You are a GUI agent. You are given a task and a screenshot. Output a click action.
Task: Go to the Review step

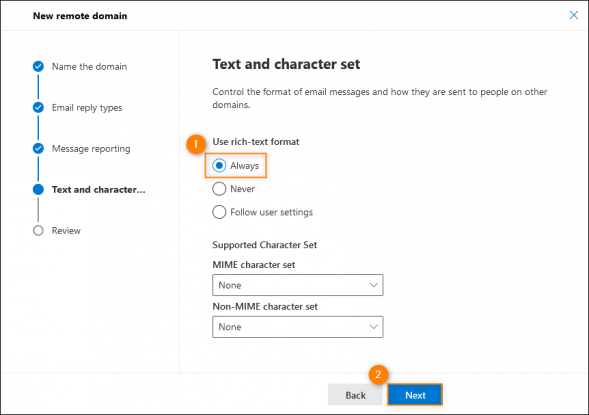[66, 231]
